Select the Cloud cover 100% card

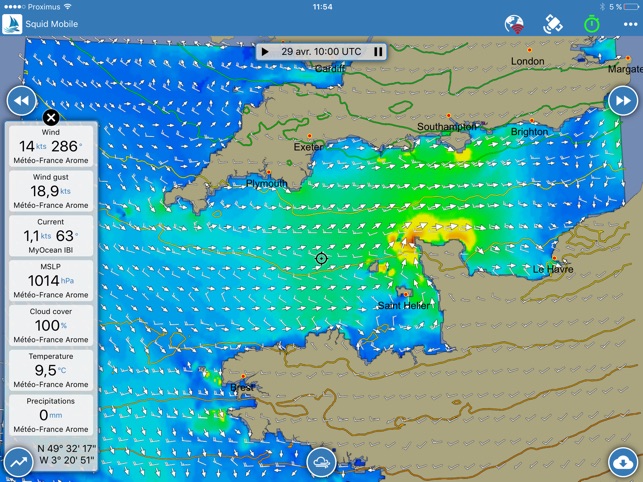51,325
